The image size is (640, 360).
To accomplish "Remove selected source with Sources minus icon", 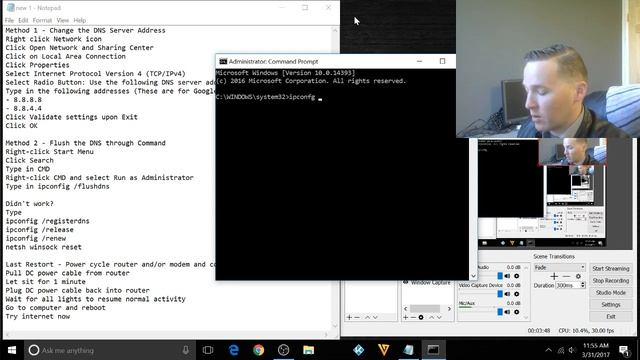I will point(413,317).
